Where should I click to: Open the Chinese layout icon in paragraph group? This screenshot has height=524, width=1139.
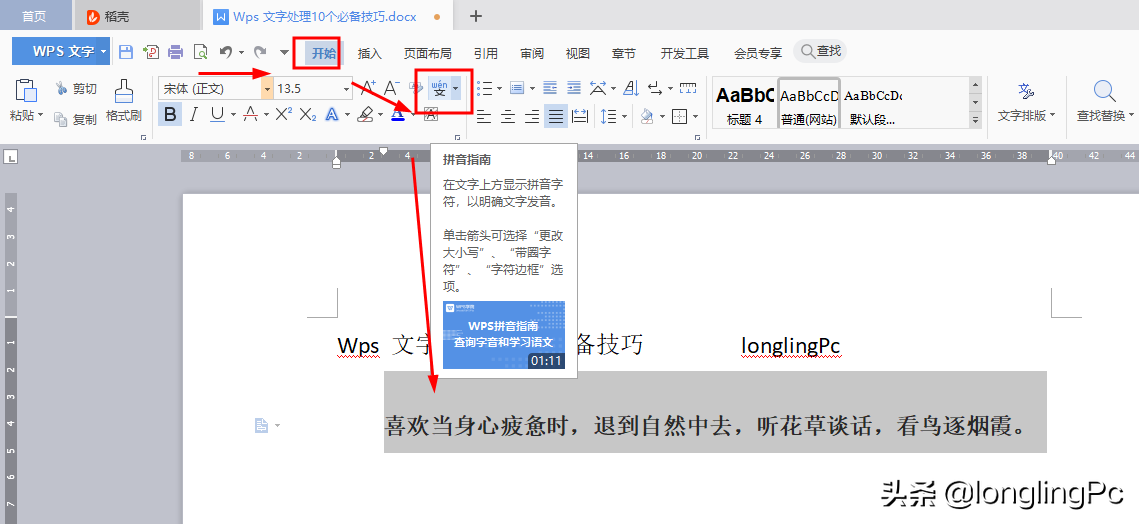point(598,89)
